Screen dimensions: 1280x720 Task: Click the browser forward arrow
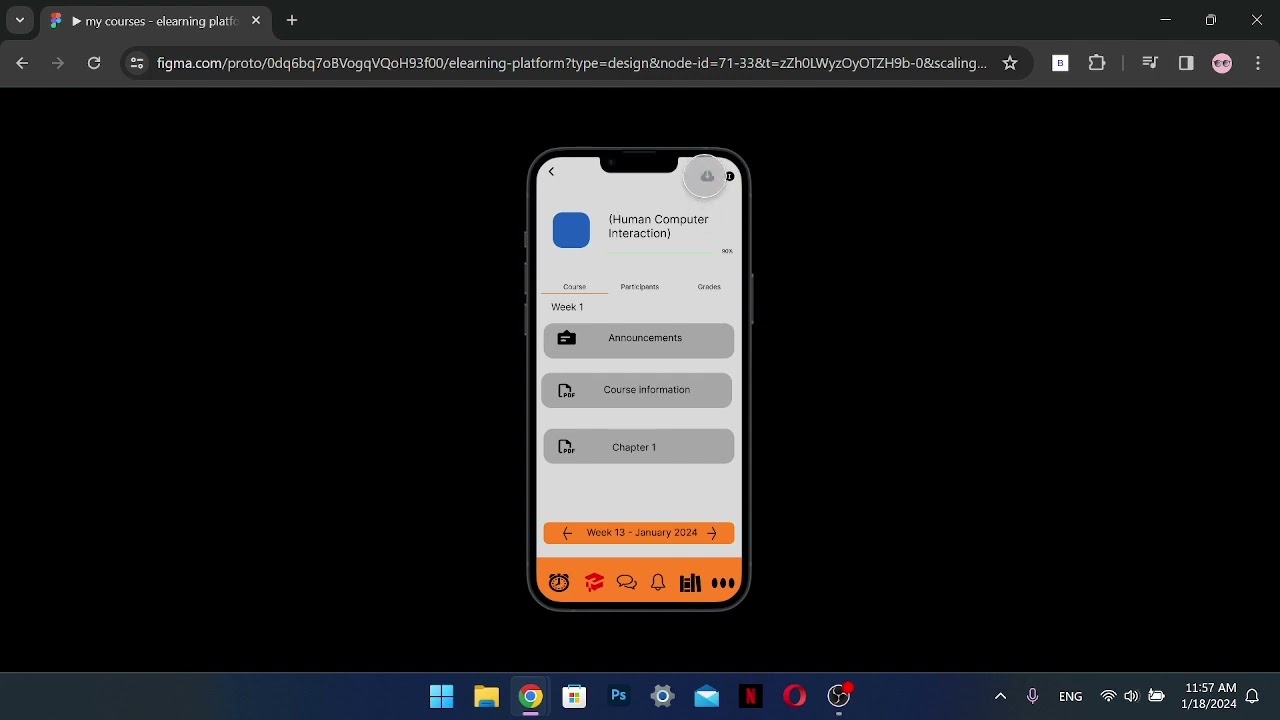click(58, 63)
